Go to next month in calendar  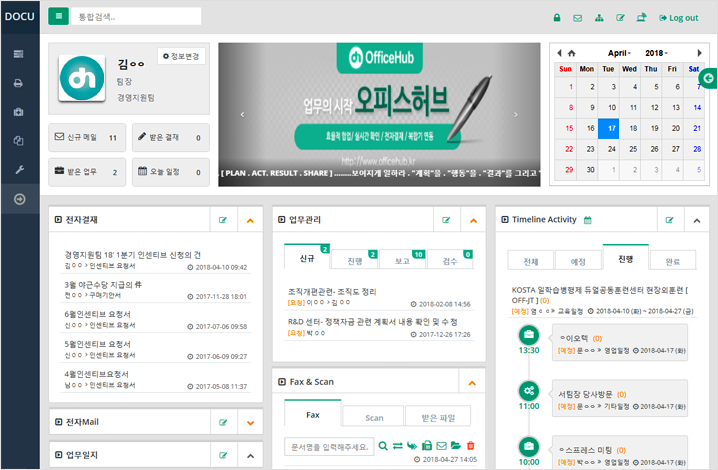[700, 53]
